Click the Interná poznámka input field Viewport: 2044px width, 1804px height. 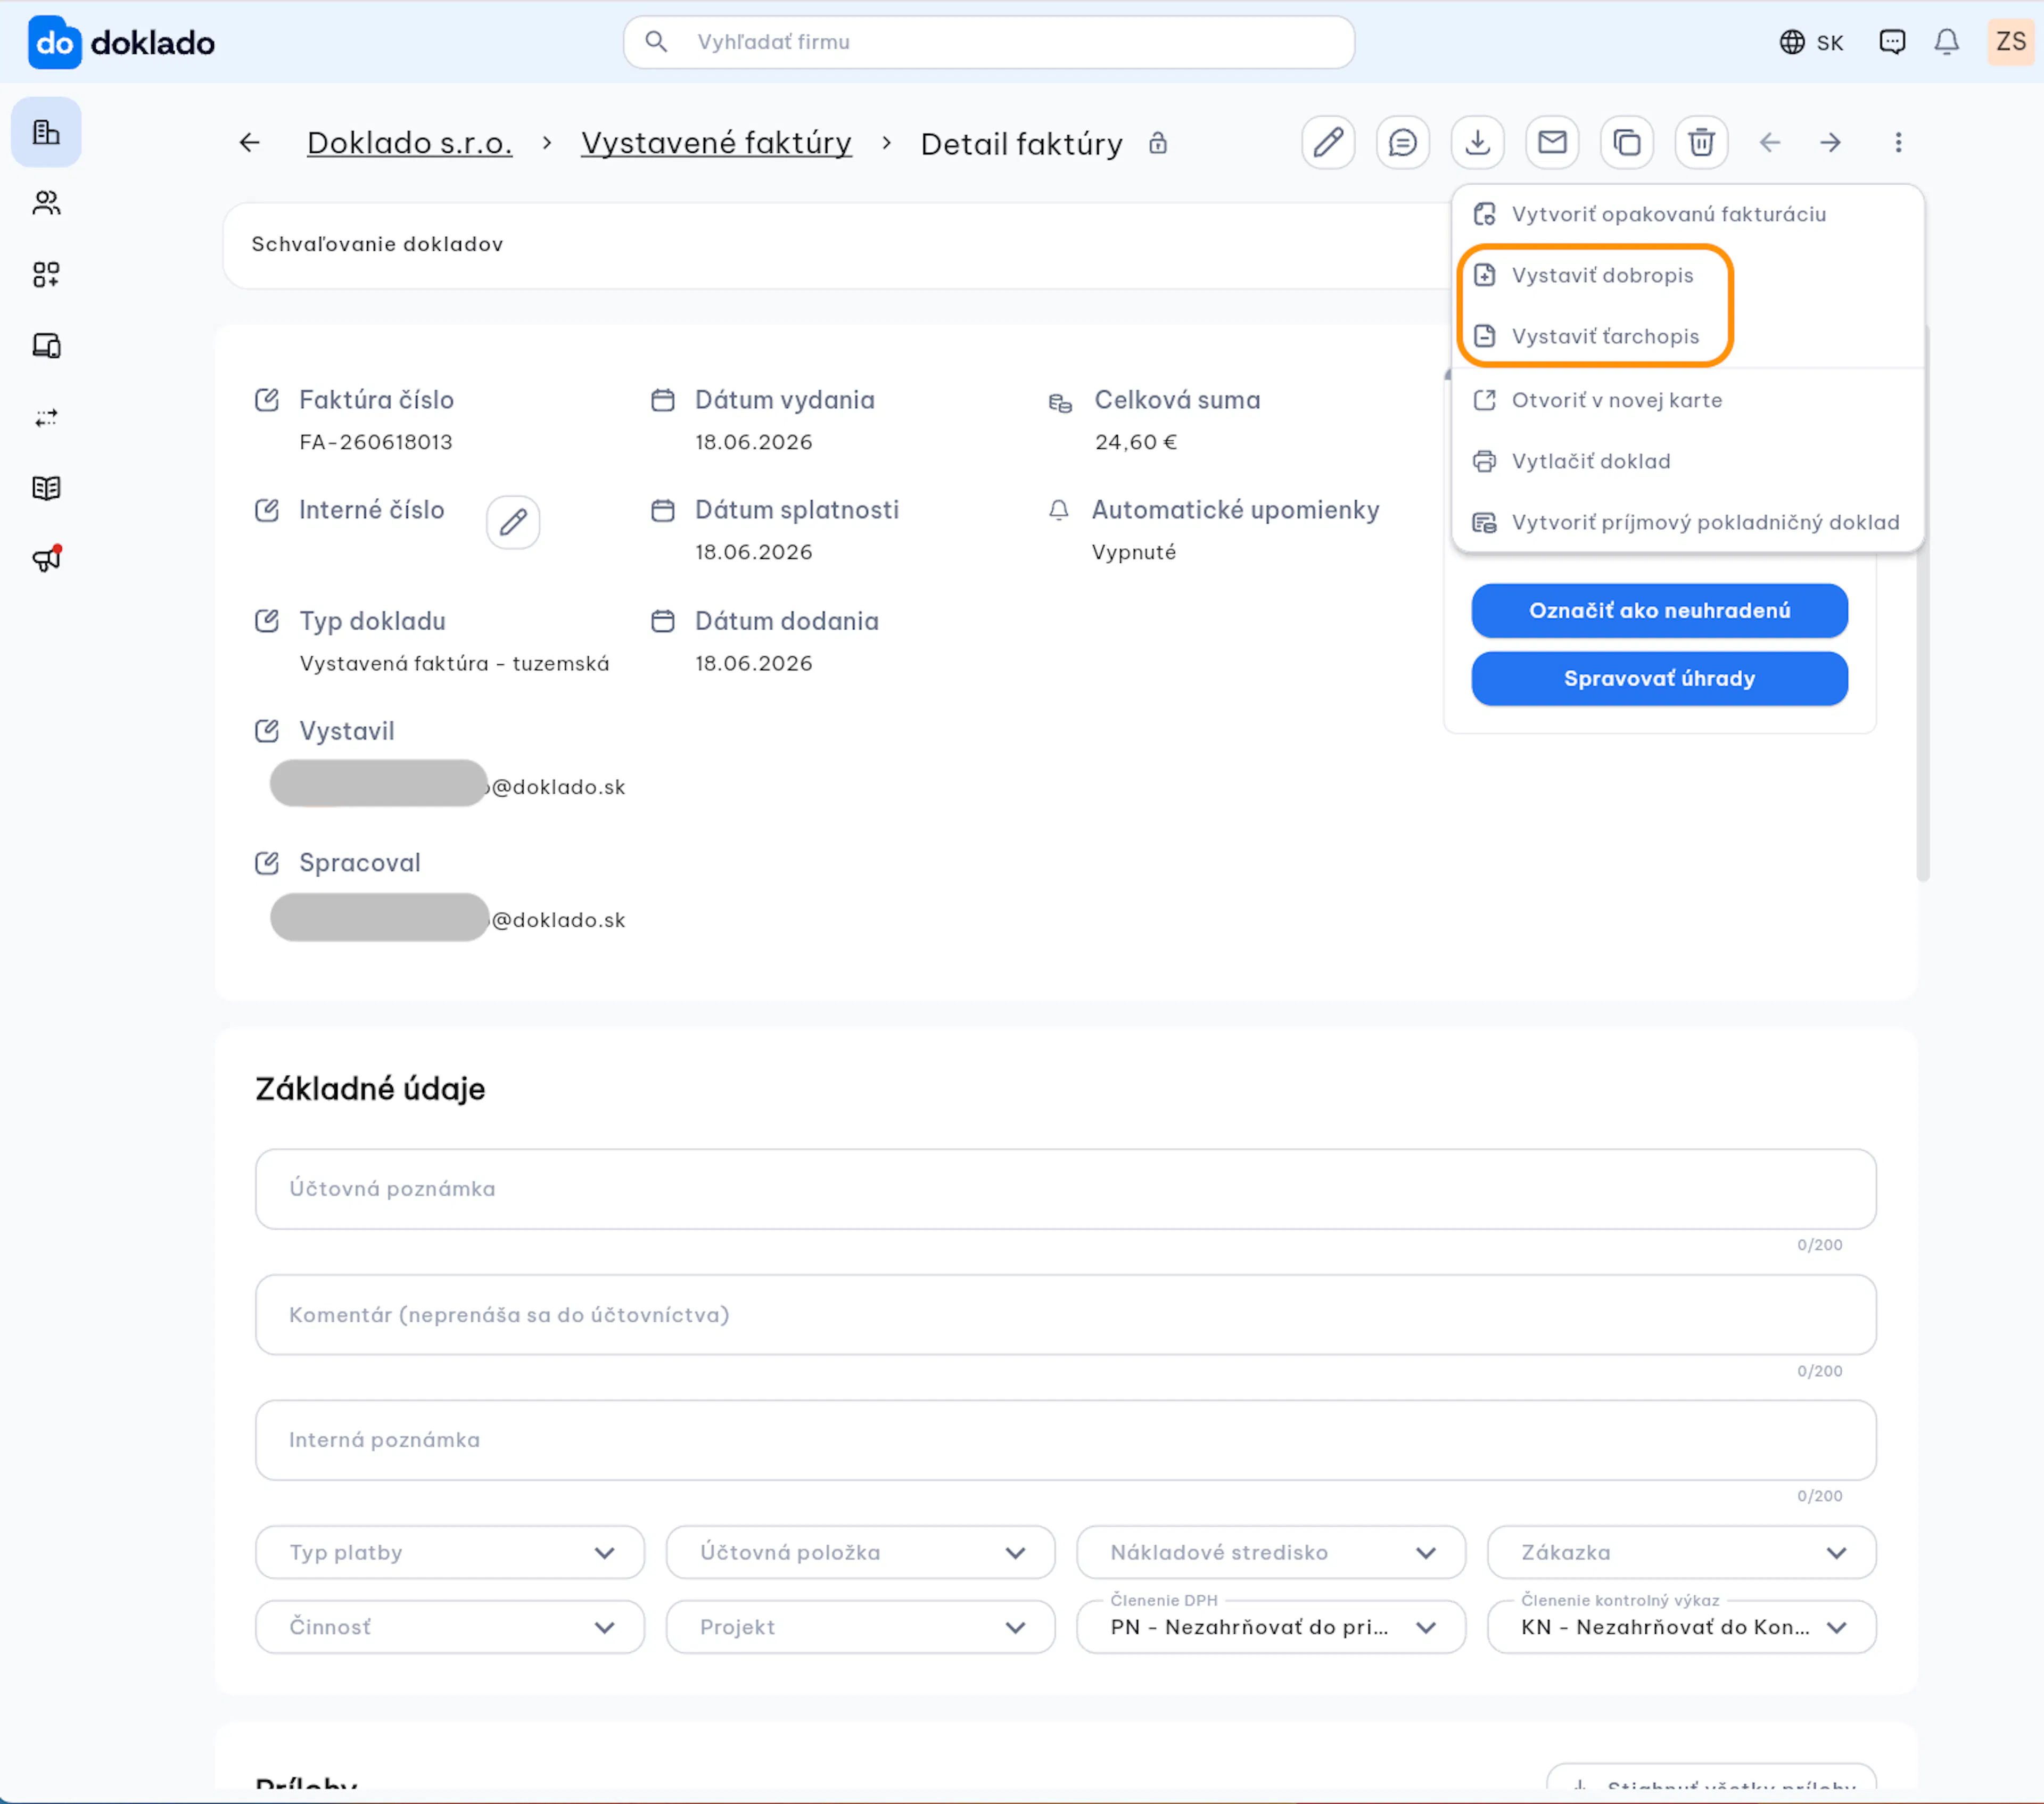(1065, 1440)
